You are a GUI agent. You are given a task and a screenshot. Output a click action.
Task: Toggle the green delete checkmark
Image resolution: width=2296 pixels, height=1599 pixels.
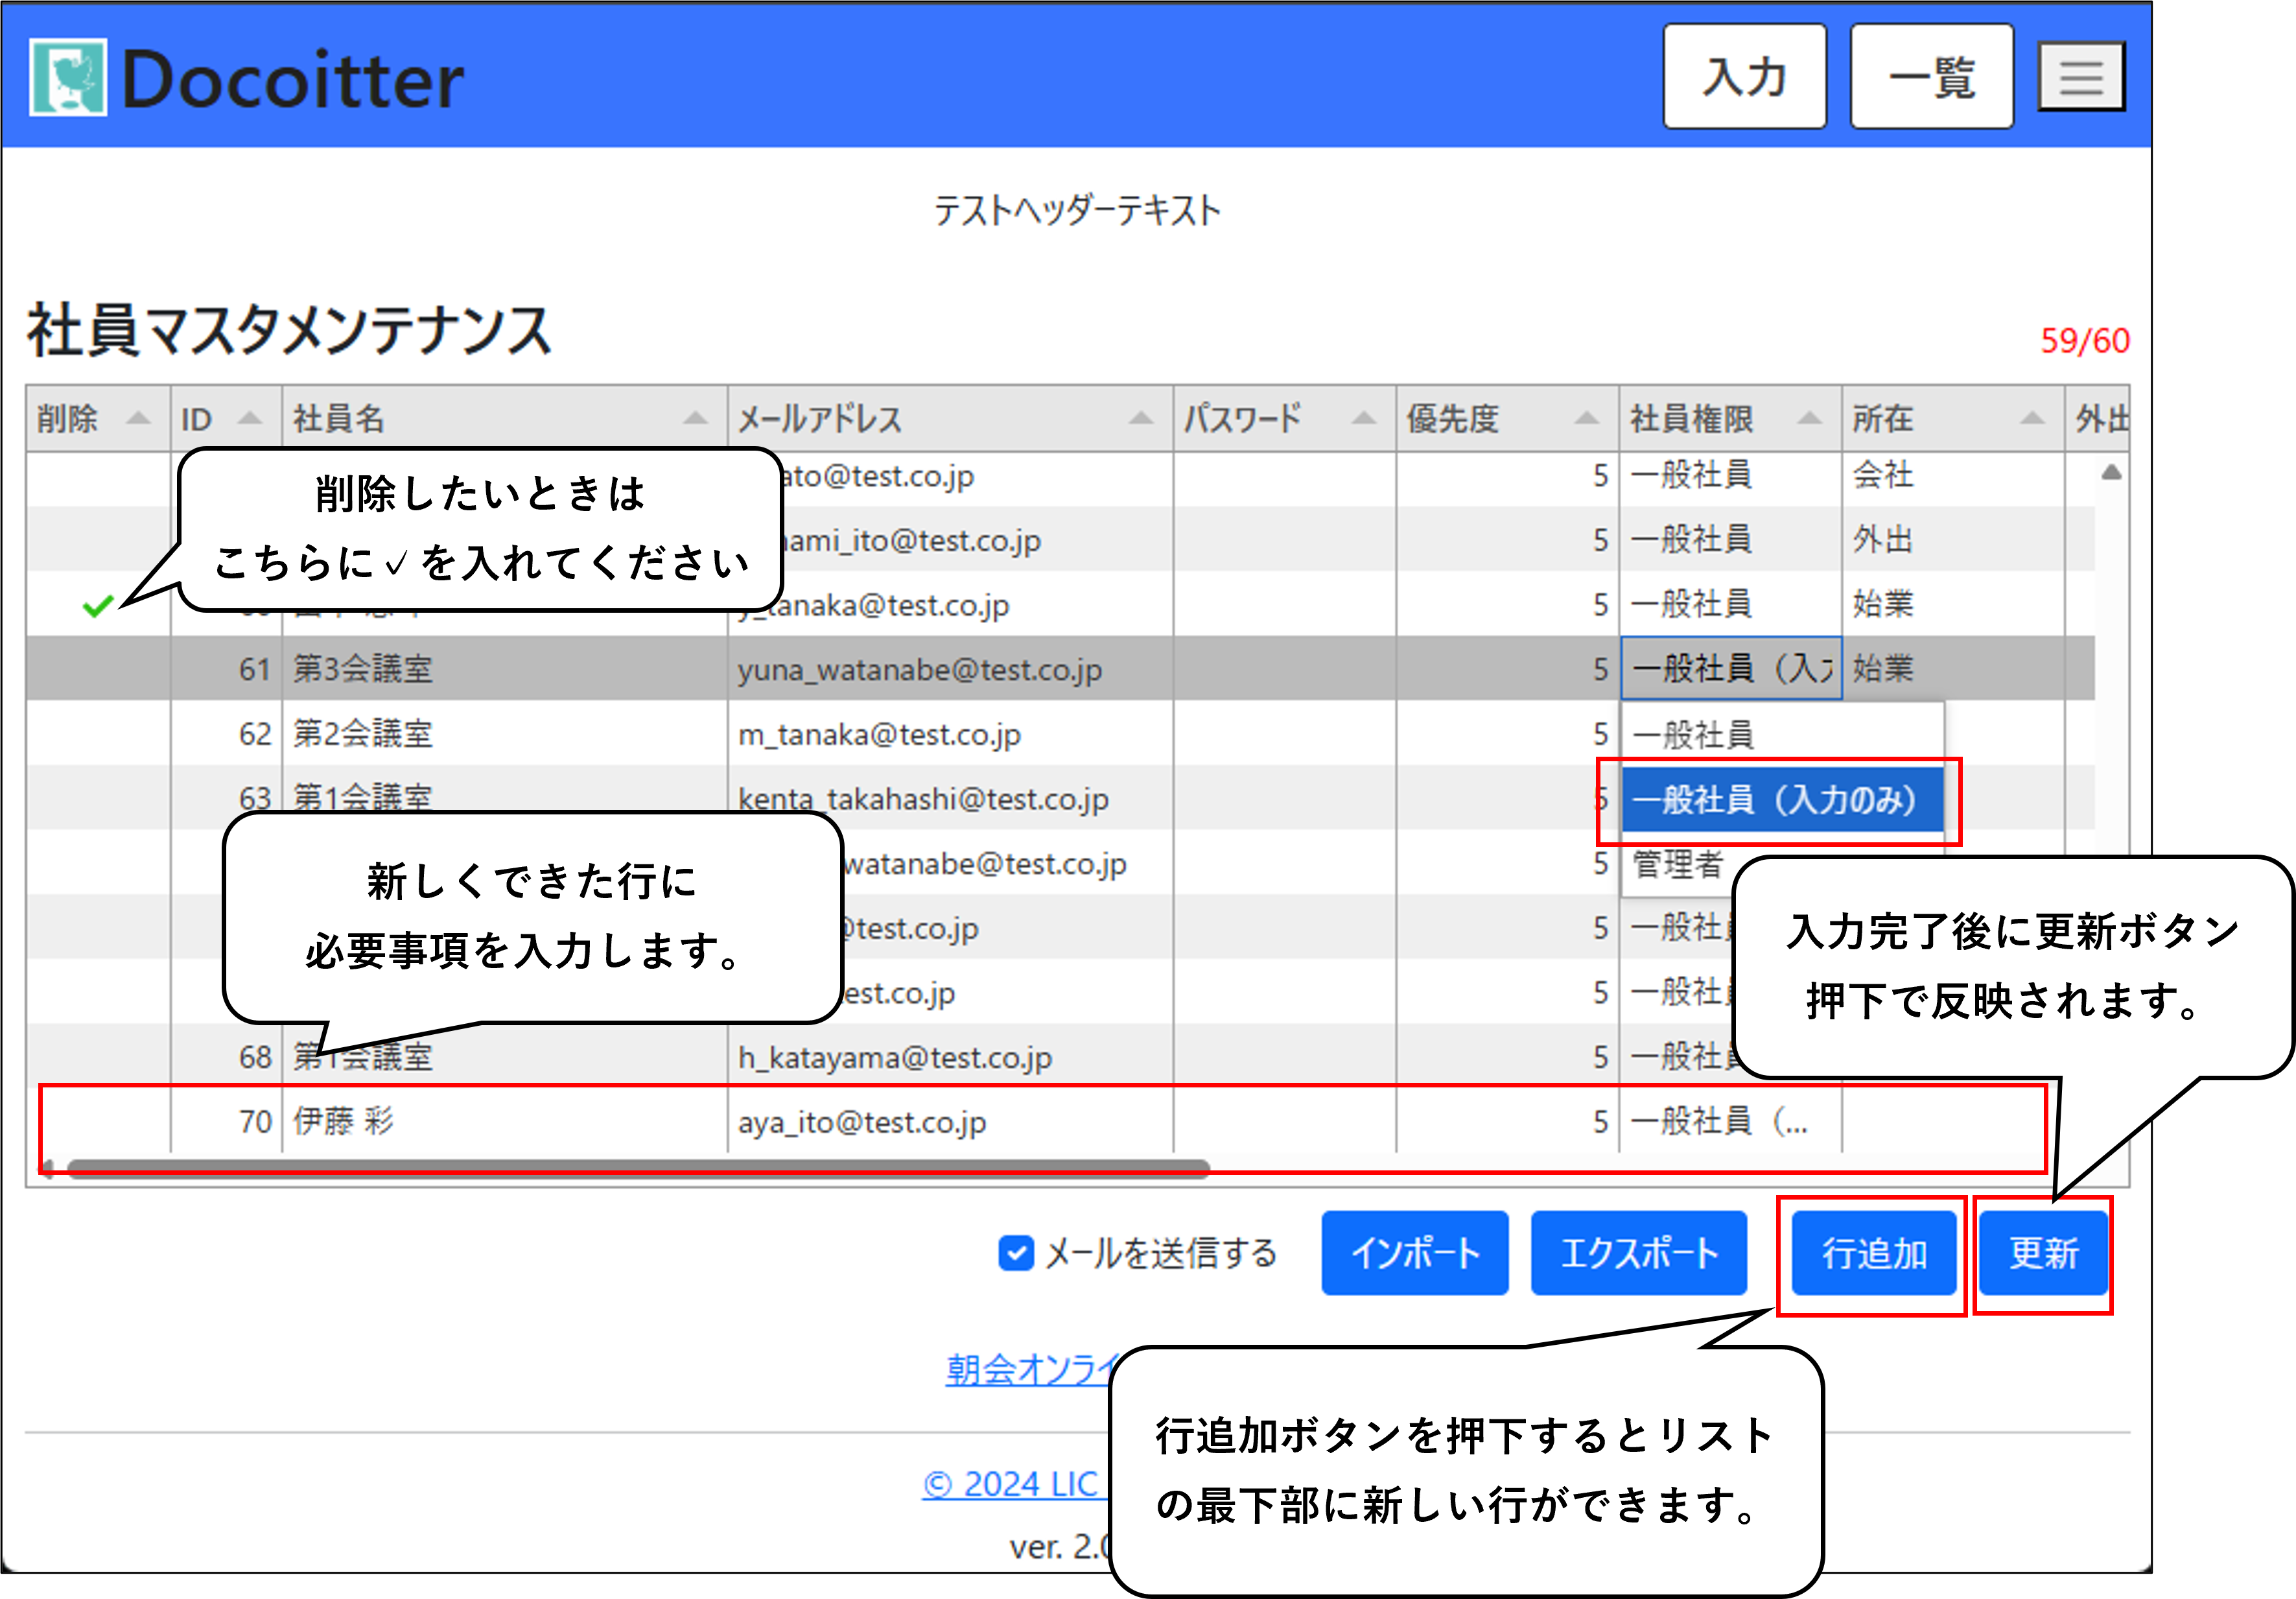tap(98, 605)
